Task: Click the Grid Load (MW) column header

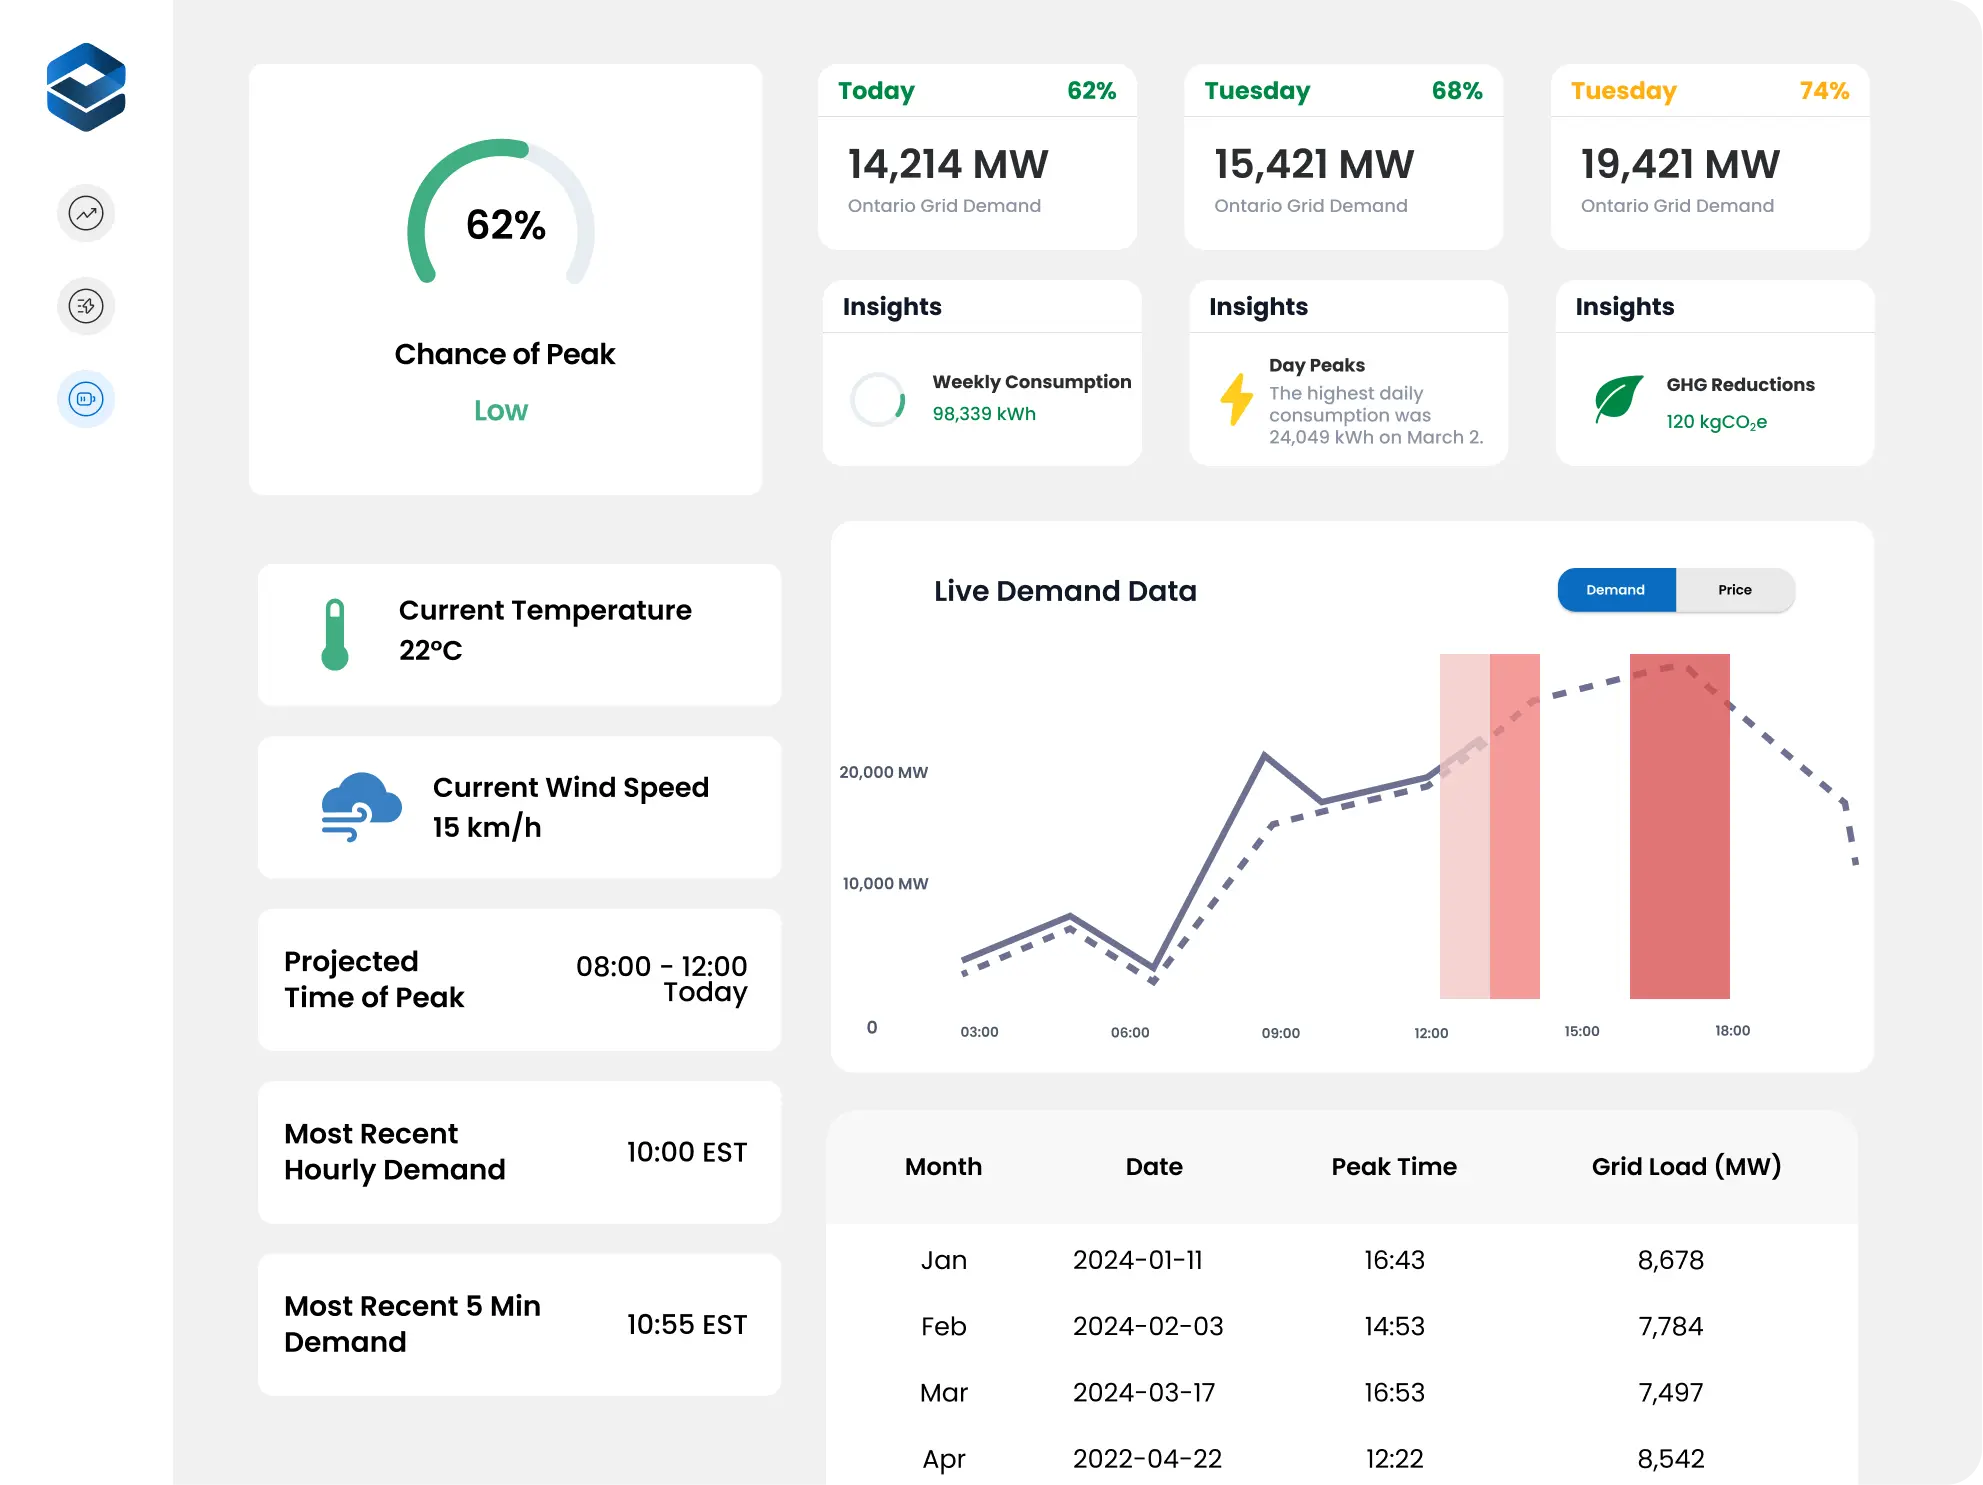Action: point(1686,1166)
